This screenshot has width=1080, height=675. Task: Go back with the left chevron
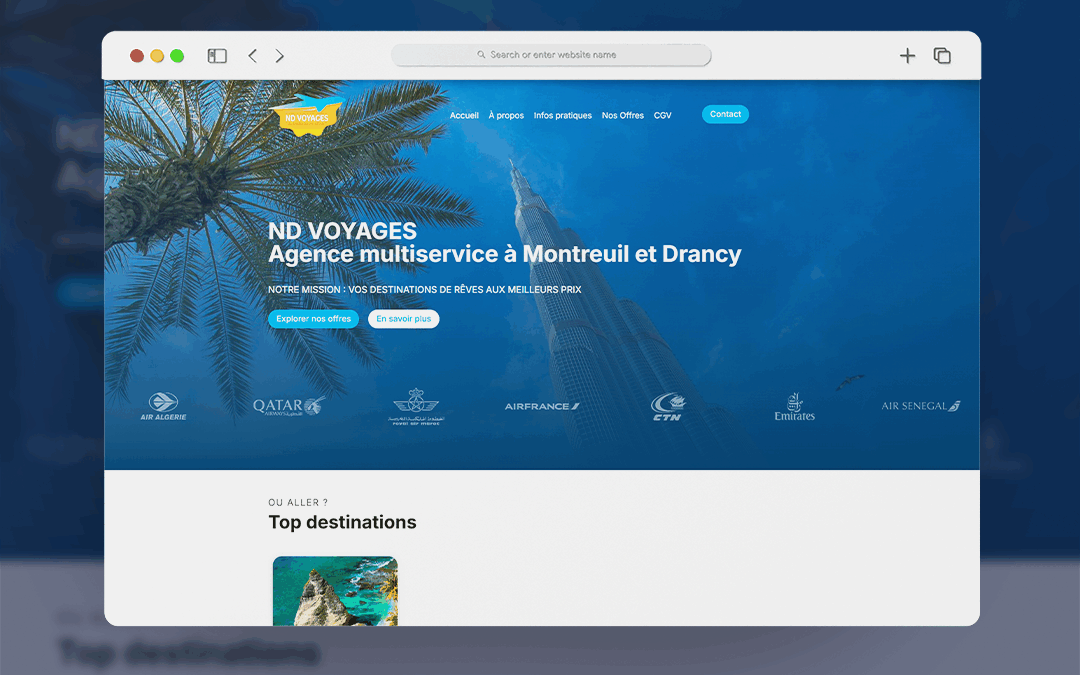pyautogui.click(x=253, y=56)
